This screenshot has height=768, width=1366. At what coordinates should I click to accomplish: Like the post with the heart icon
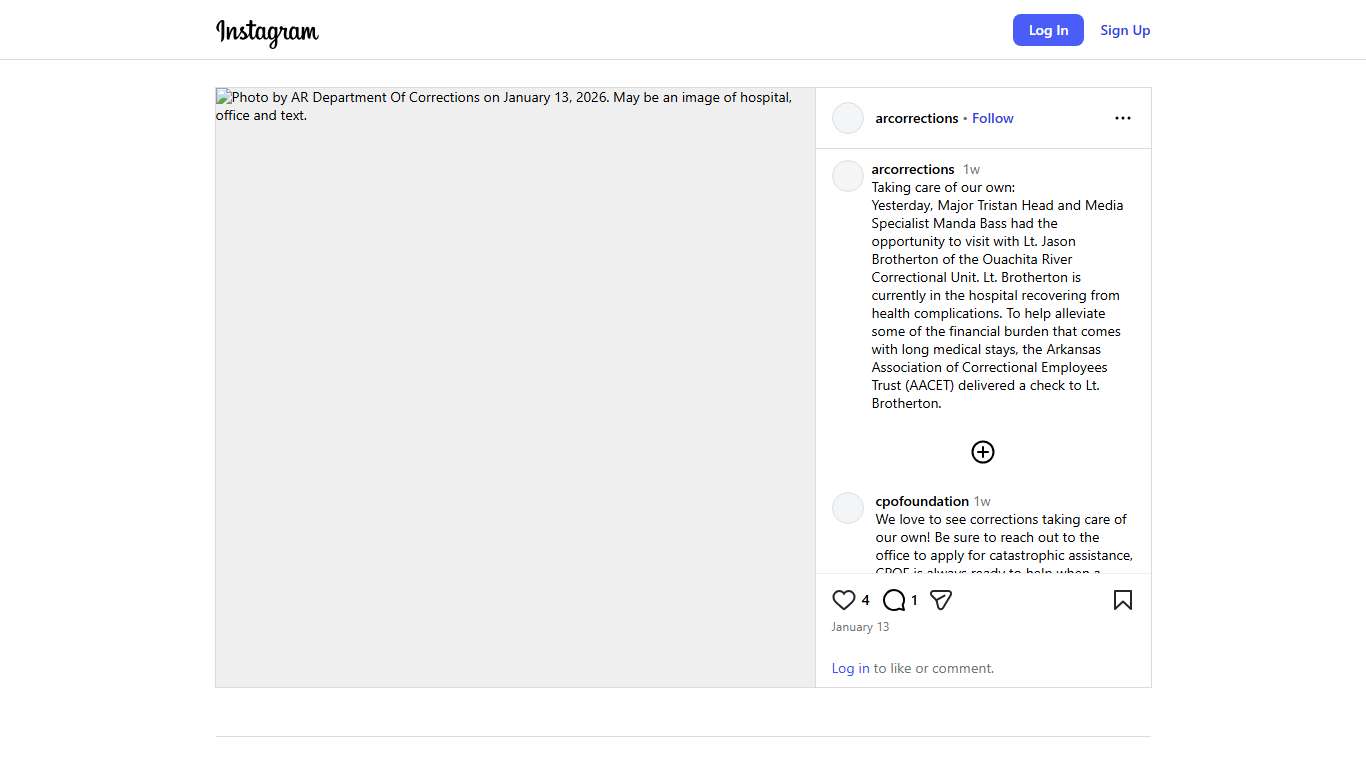click(843, 600)
